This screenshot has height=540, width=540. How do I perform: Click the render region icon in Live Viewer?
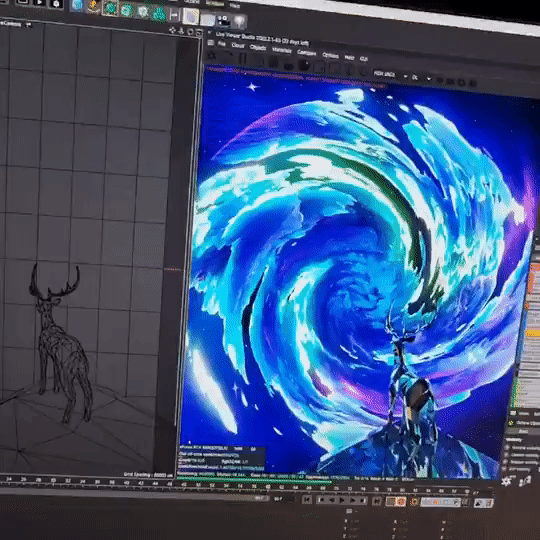pos(319,67)
